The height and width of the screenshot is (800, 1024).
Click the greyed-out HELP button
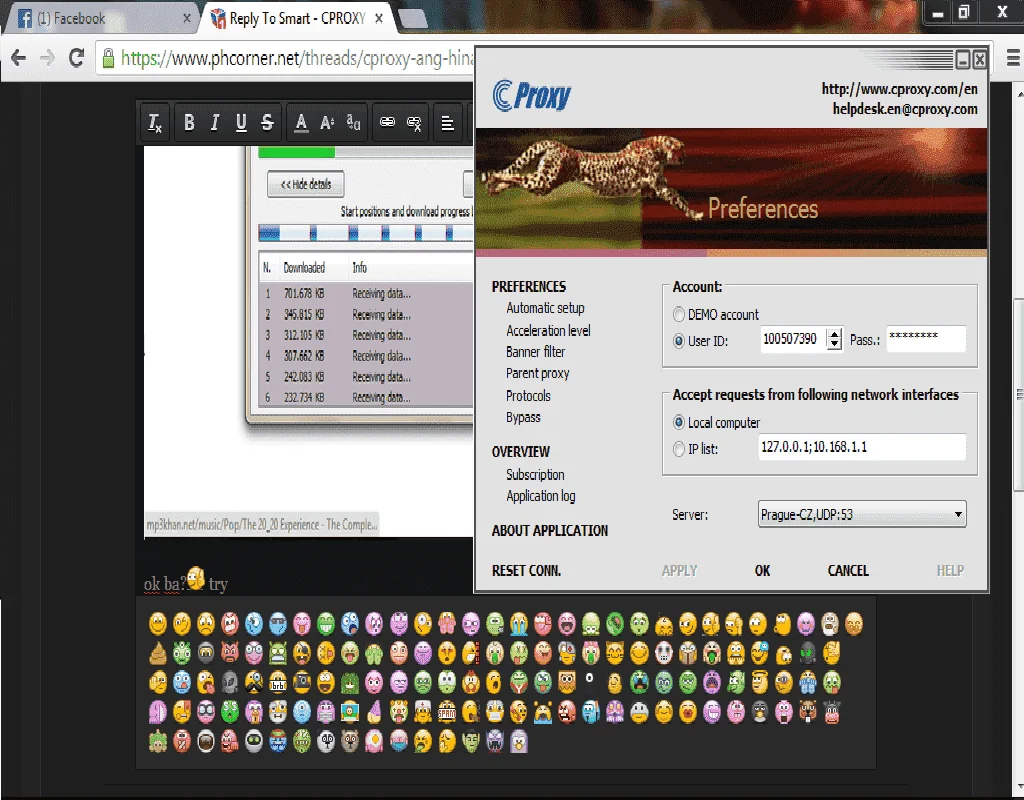(950, 571)
